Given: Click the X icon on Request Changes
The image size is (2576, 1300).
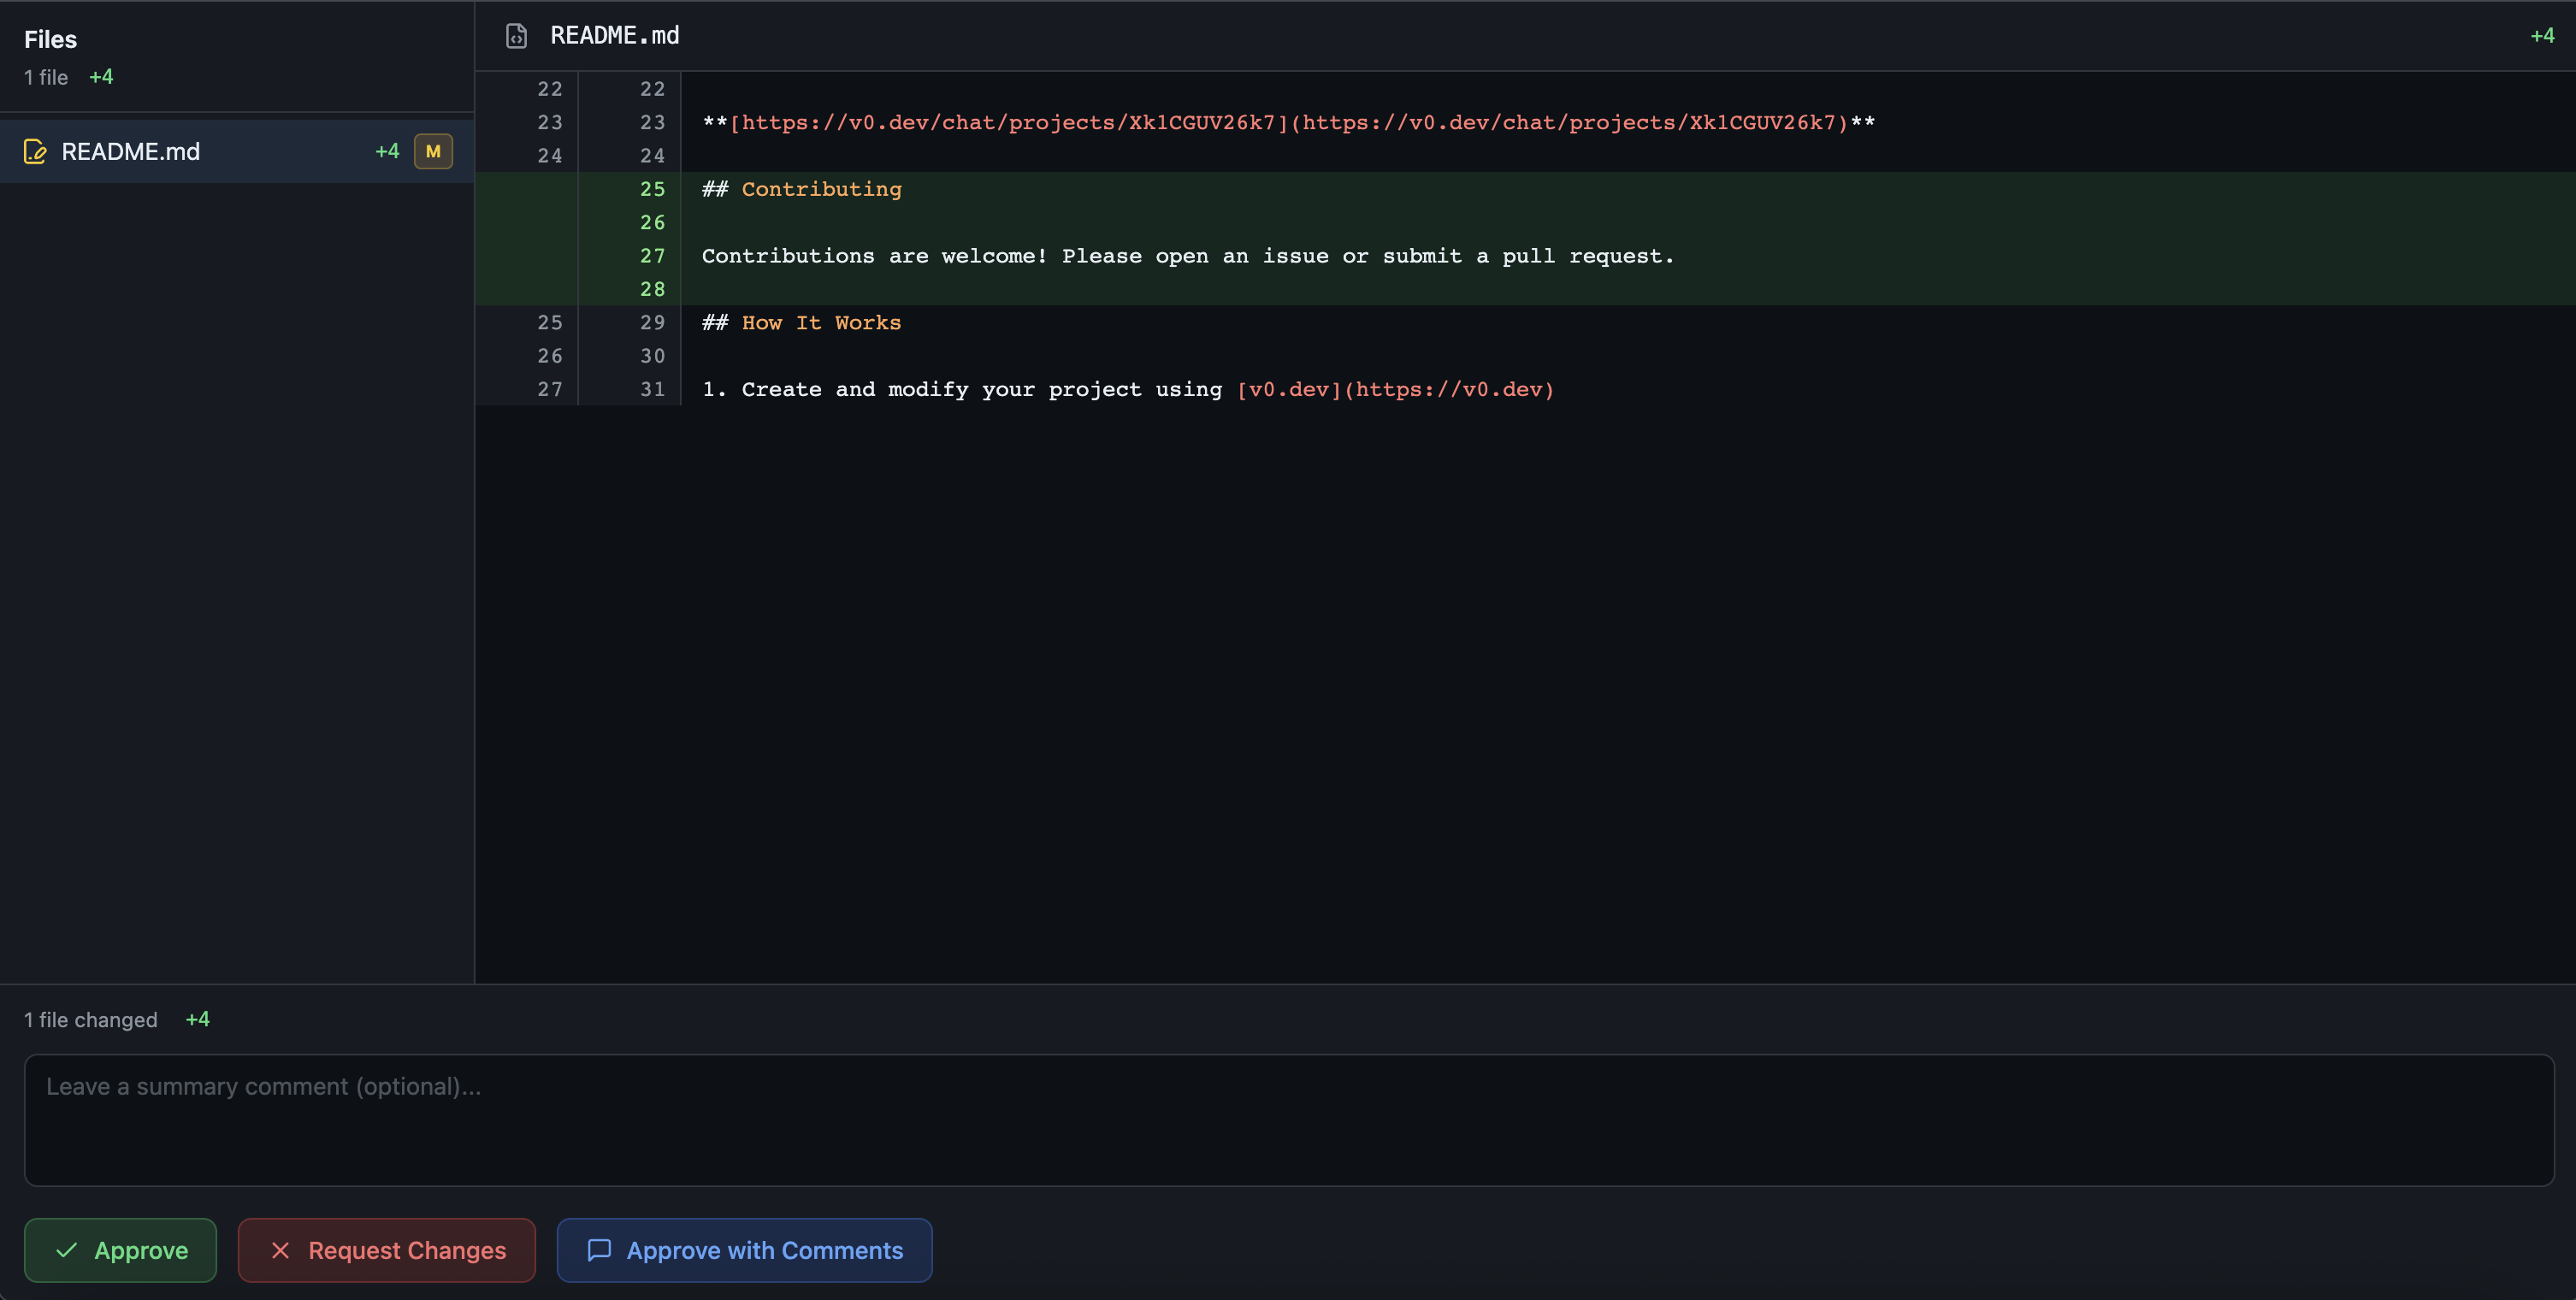Looking at the screenshot, I should [x=280, y=1250].
